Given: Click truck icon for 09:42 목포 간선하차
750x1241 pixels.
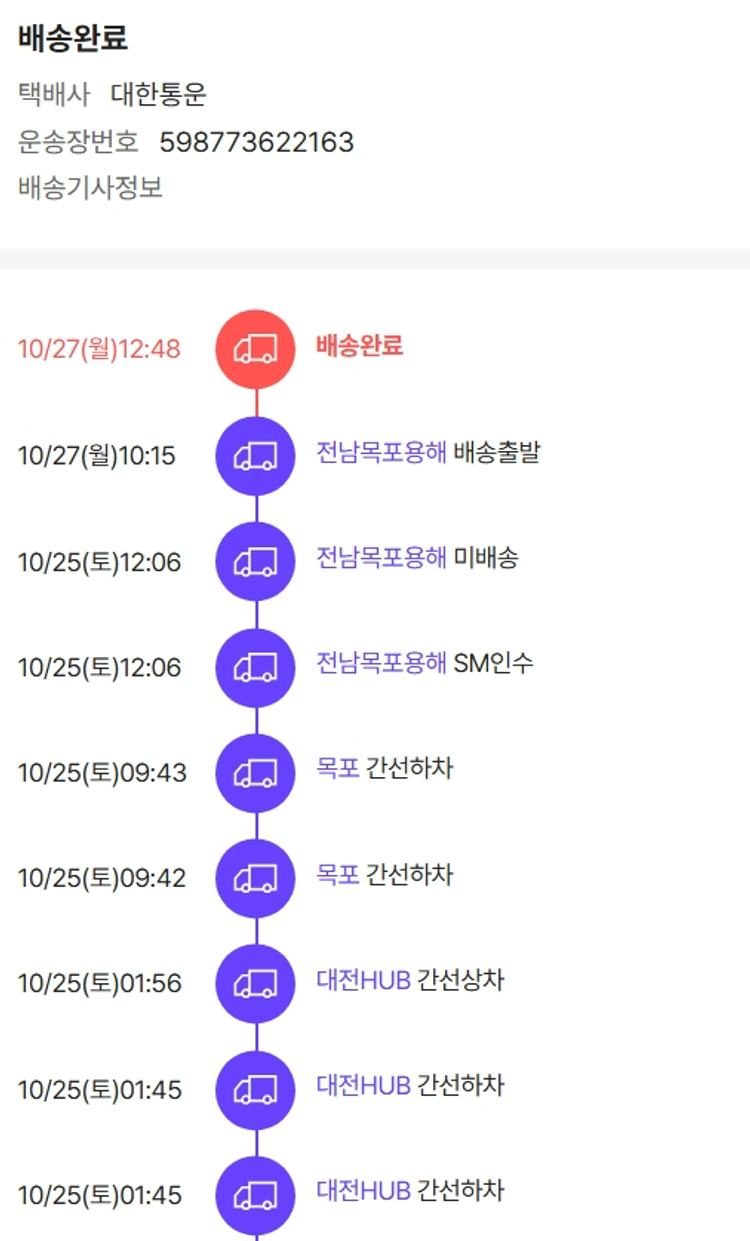Looking at the screenshot, I should pyautogui.click(x=256, y=878).
